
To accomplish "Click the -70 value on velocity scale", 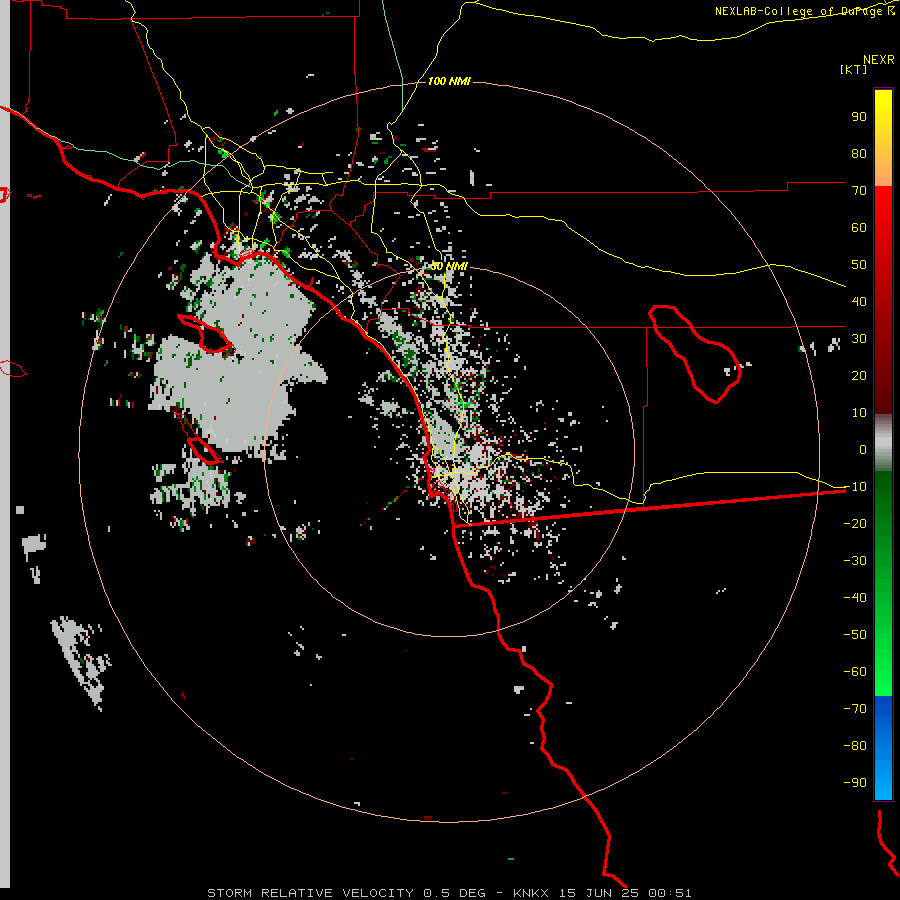I will pos(855,709).
